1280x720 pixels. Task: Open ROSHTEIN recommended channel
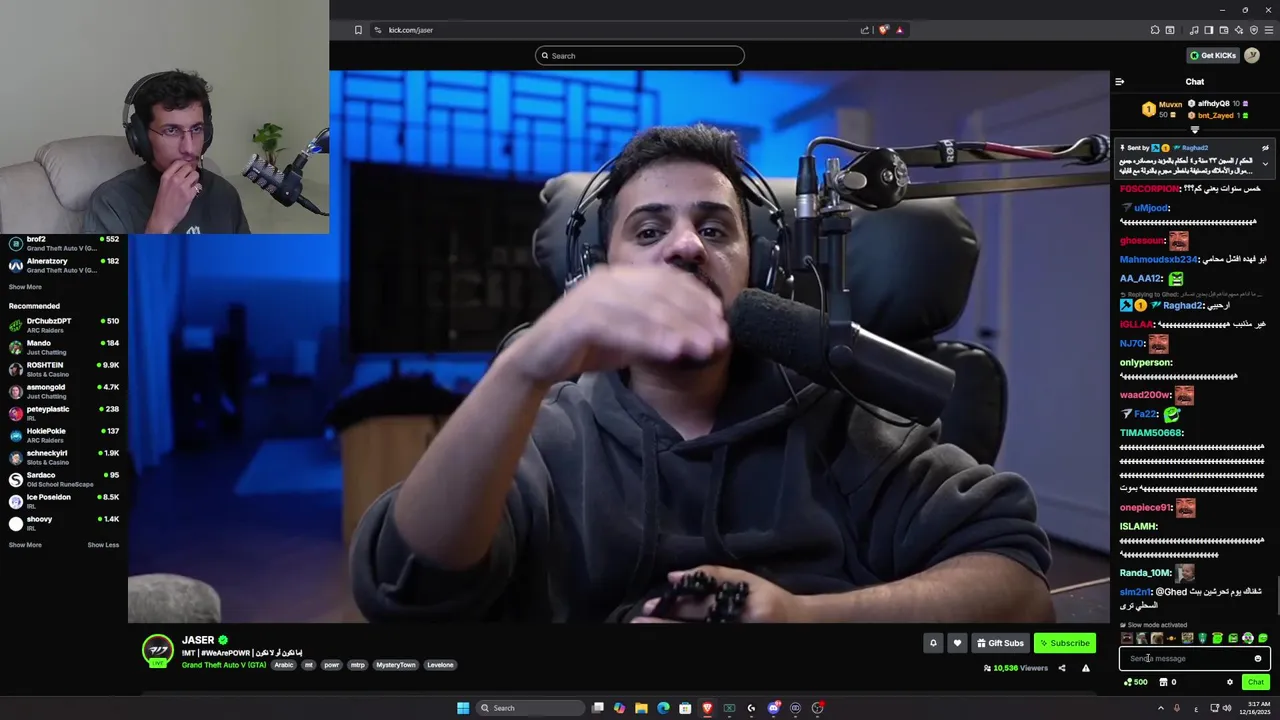click(64, 369)
